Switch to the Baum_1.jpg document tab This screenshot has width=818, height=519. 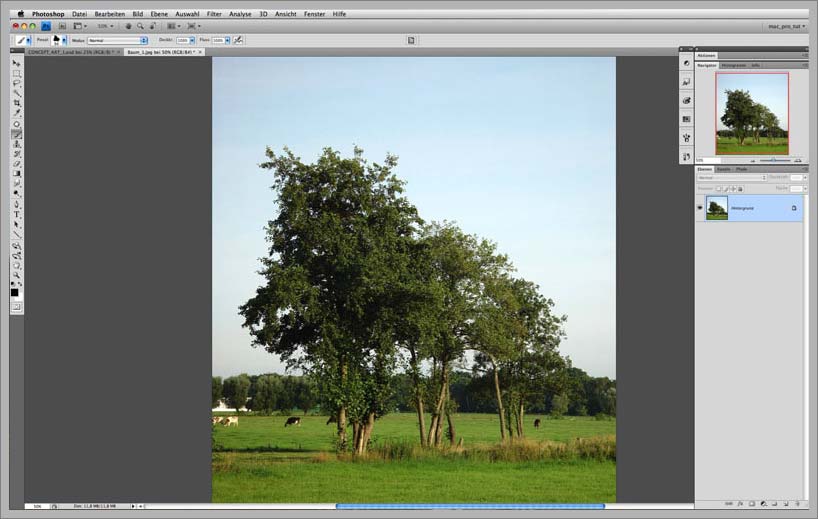pyautogui.click(x=164, y=52)
